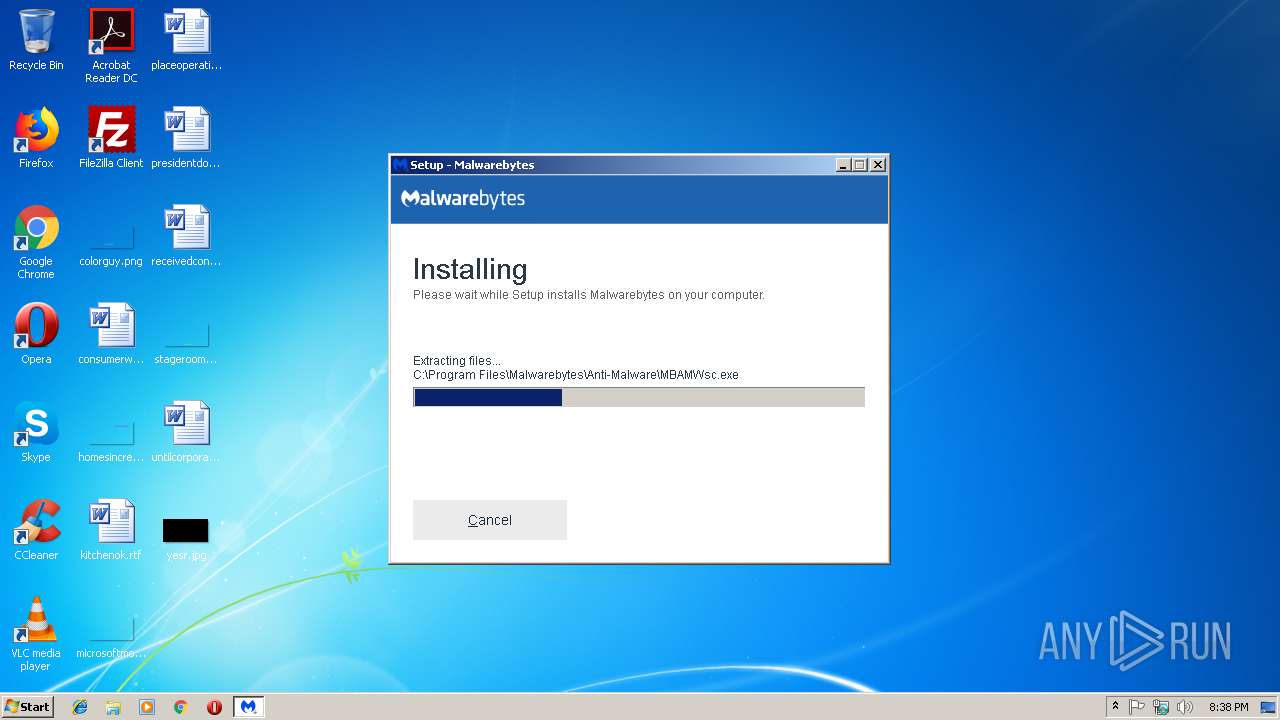Select the CCleaner desktop shortcut
The width and height of the screenshot is (1280, 720).
point(36,530)
